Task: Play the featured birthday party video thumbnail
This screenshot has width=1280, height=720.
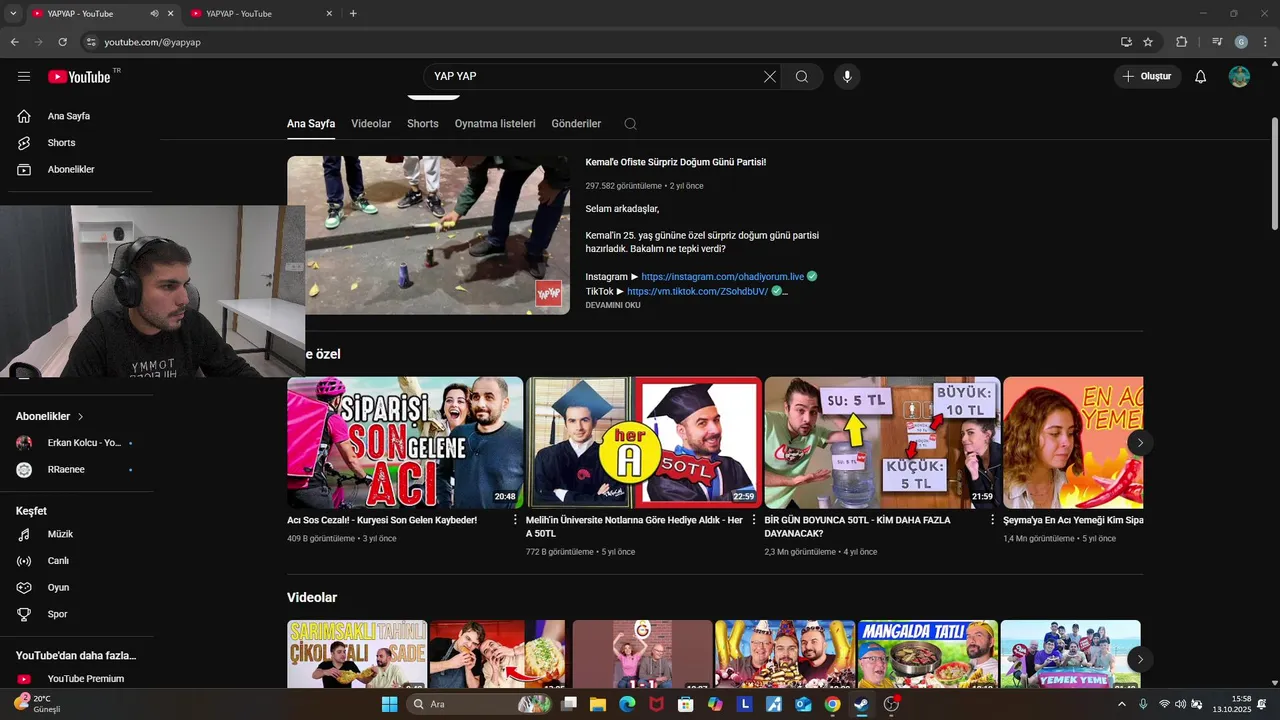Action: coord(428,235)
